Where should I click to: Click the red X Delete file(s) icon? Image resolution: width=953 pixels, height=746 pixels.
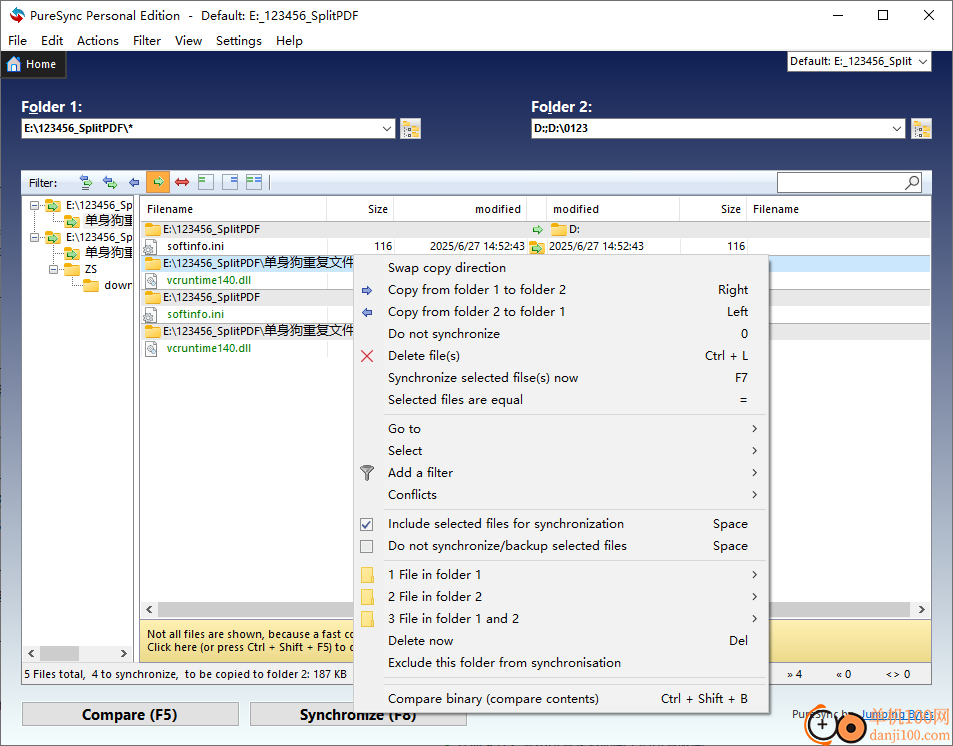[367, 356]
